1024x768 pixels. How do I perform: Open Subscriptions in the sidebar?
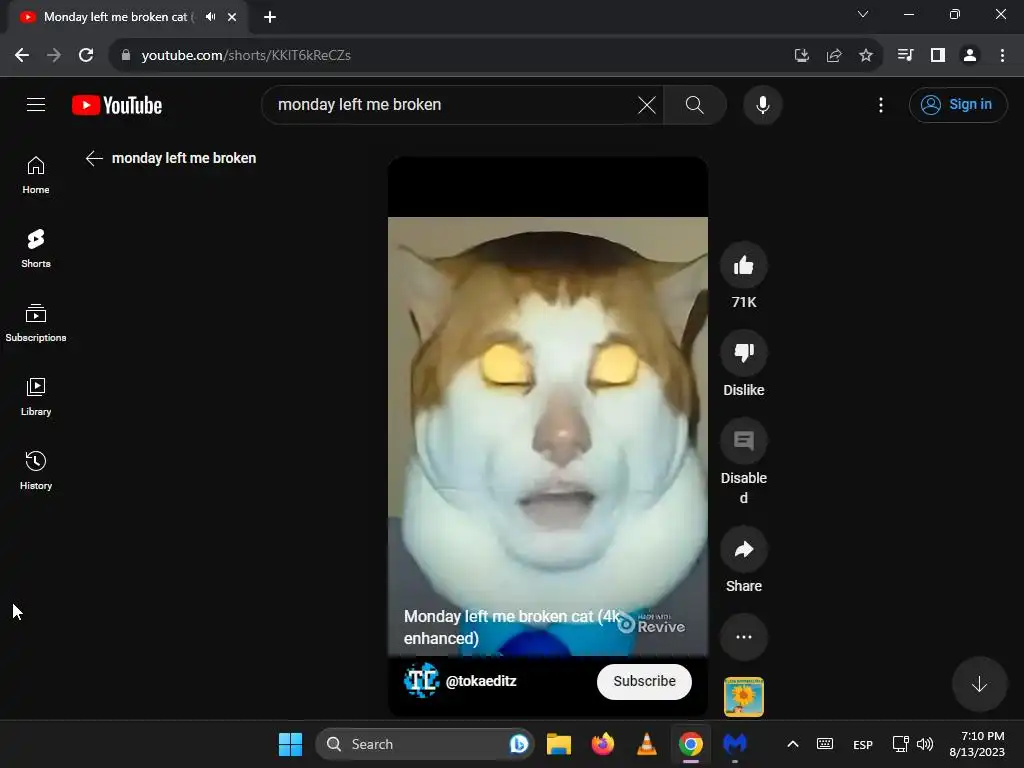(36, 323)
